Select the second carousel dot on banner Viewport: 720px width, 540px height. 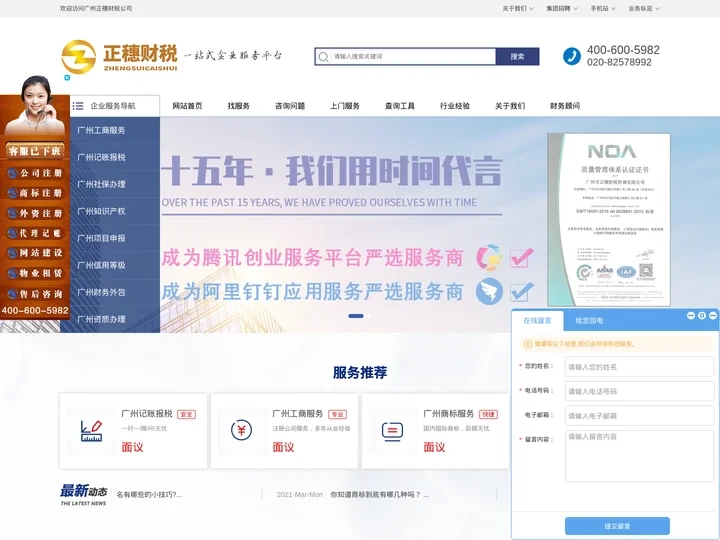pyautogui.click(x=369, y=316)
